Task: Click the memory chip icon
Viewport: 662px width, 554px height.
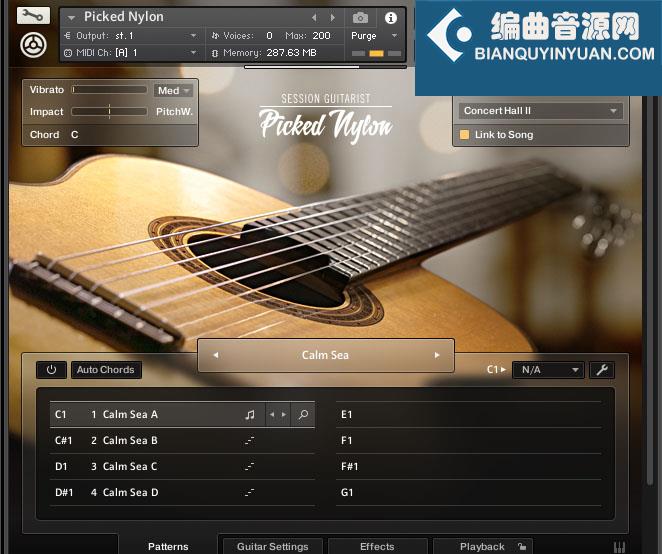Action: point(215,53)
